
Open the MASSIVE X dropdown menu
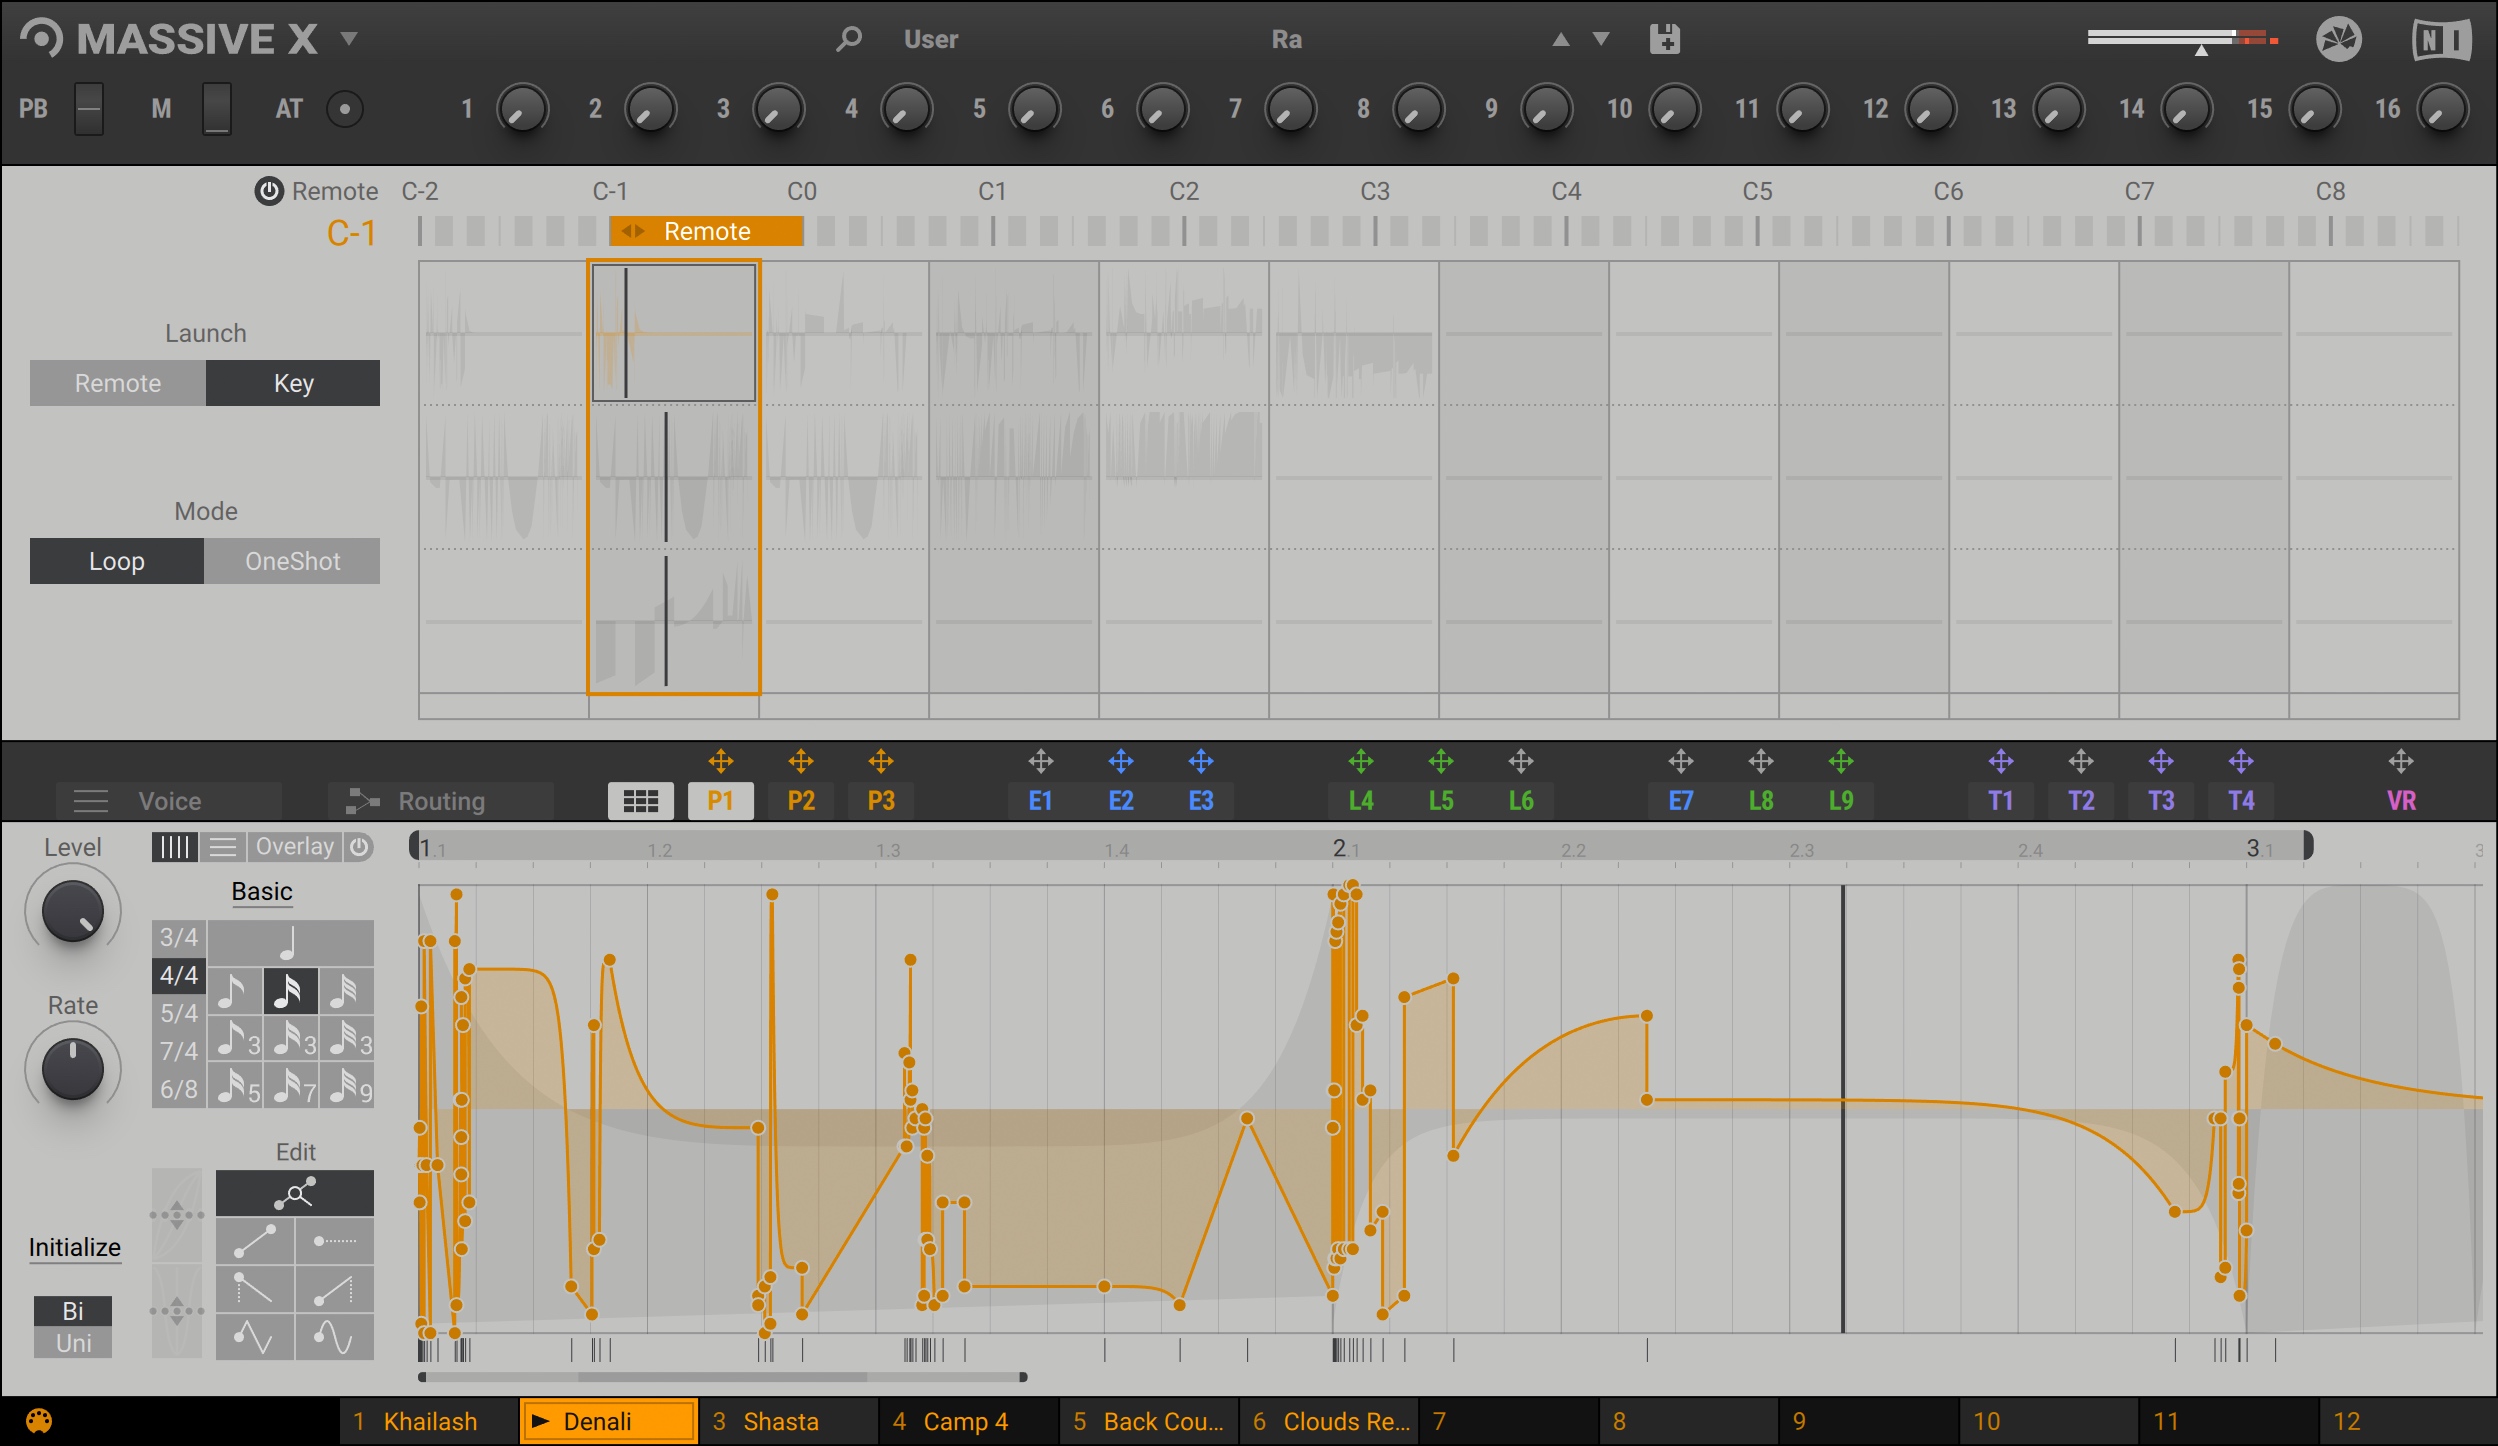click(x=350, y=38)
